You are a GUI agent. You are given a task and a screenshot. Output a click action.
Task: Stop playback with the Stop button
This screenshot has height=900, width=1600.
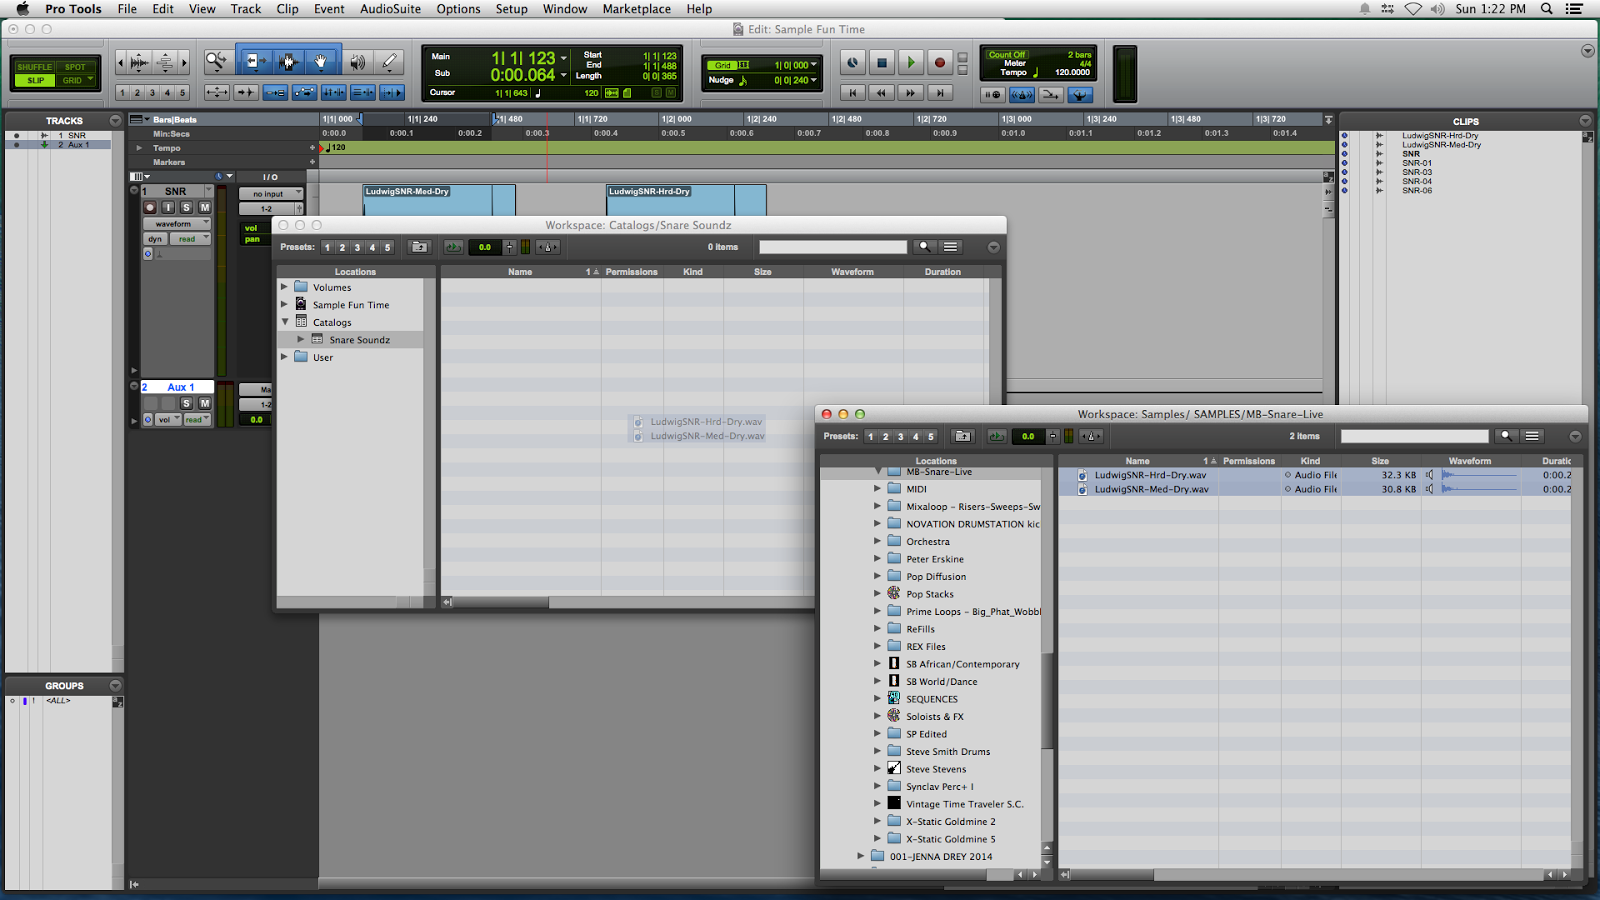pos(881,63)
